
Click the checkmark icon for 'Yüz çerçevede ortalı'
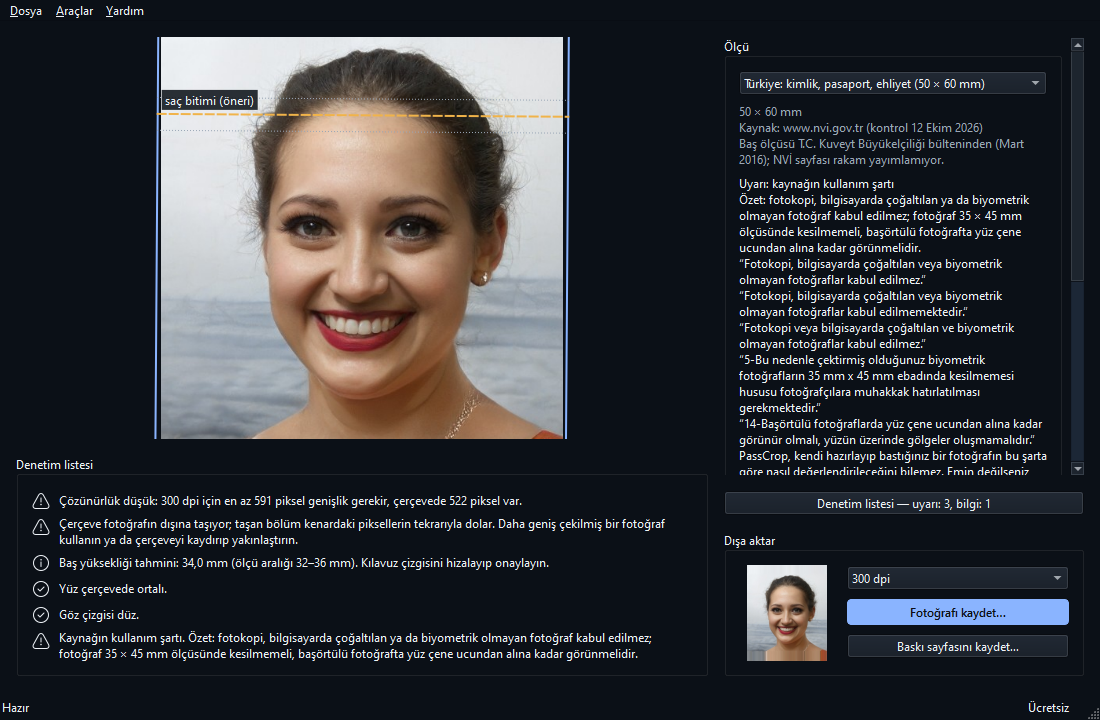coord(41,589)
